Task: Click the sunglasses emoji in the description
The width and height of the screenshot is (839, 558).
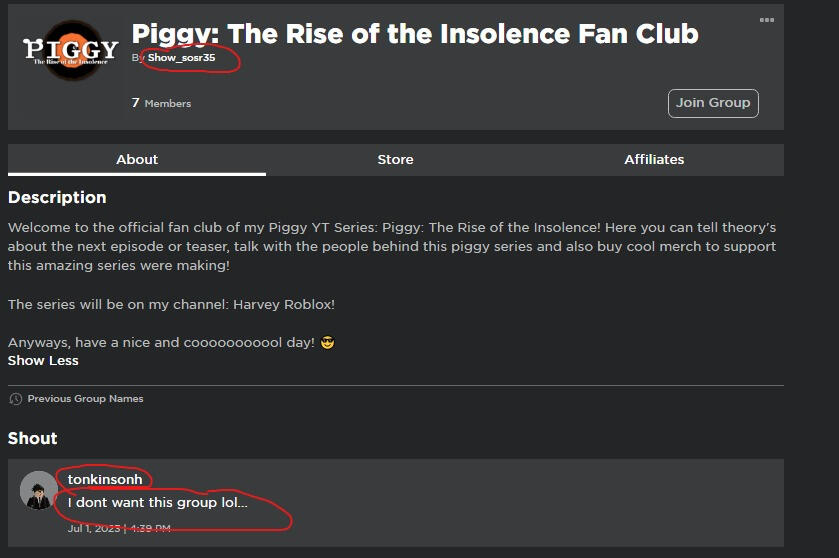Action: 327,342
